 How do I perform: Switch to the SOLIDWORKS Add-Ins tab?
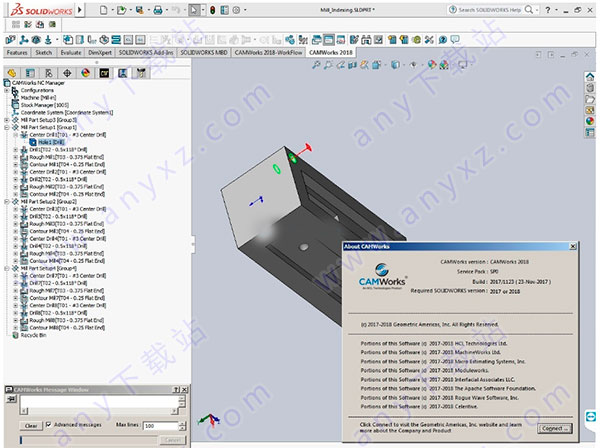146,53
